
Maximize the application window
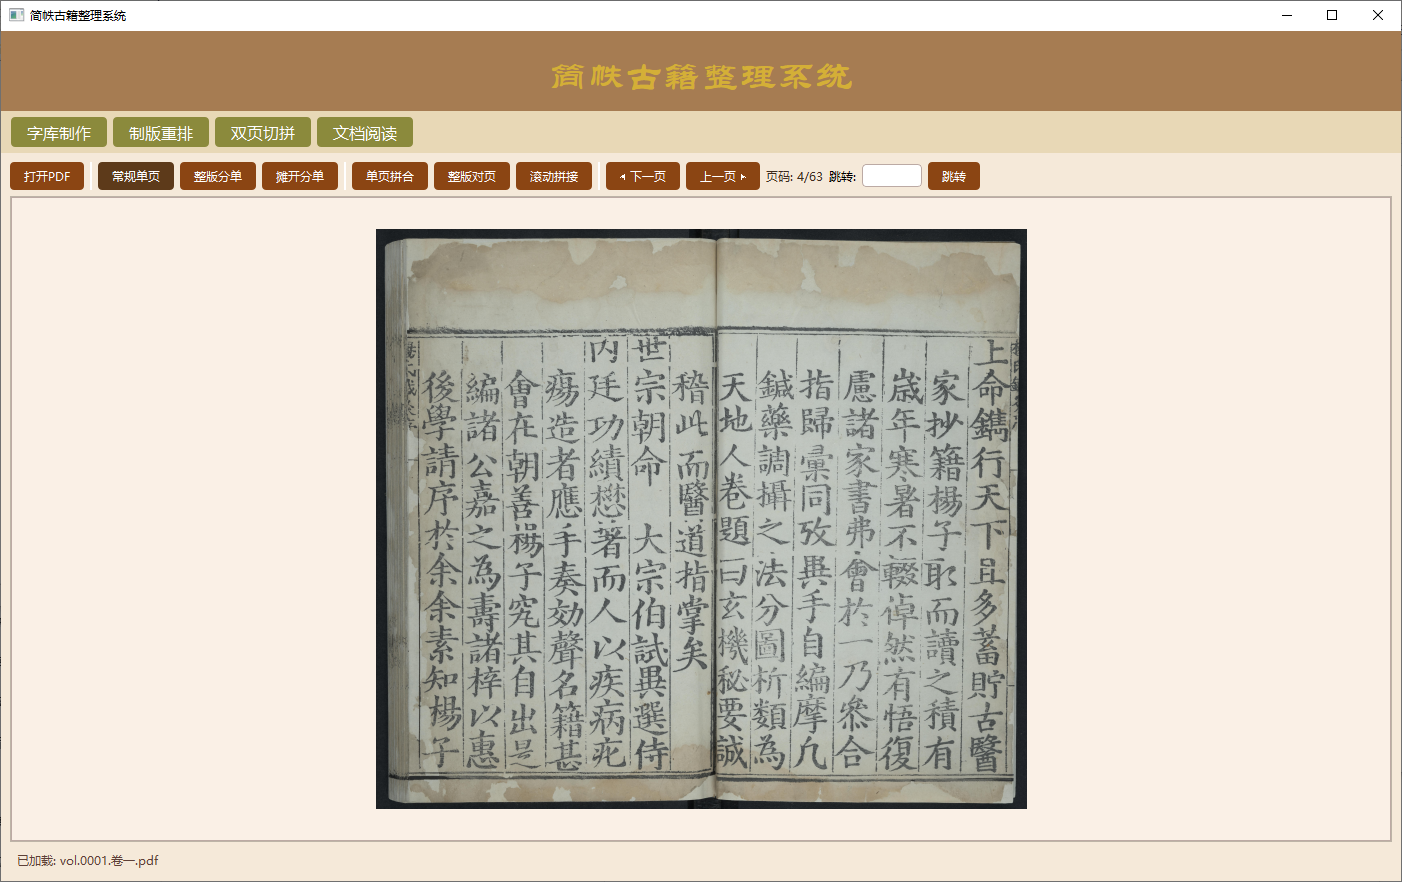pos(1332,15)
